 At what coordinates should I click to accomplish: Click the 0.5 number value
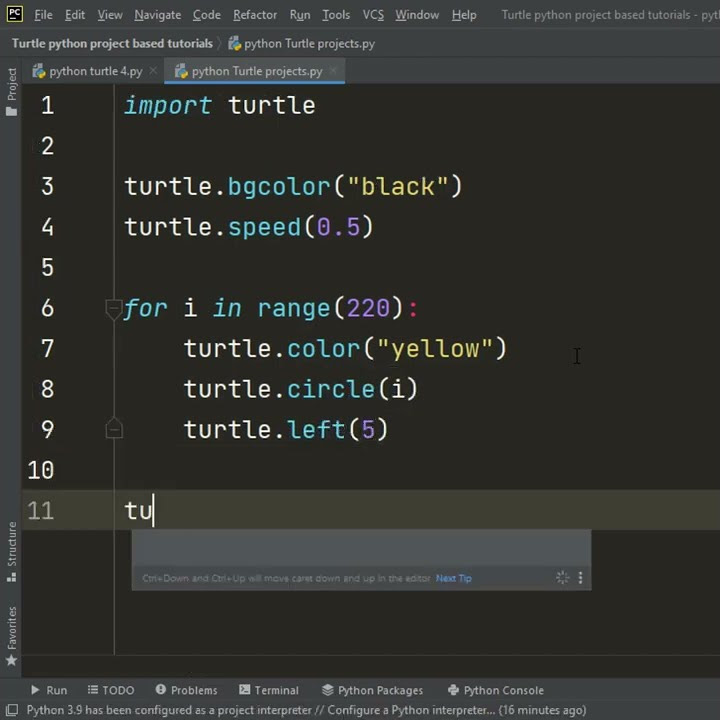pyautogui.click(x=338, y=227)
